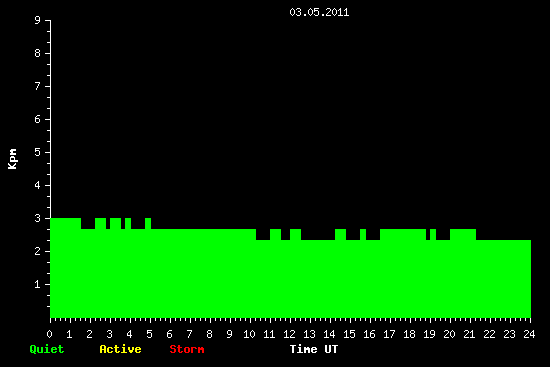Click hour 8 on the time axis
This screenshot has height=367, width=550.
[209, 334]
